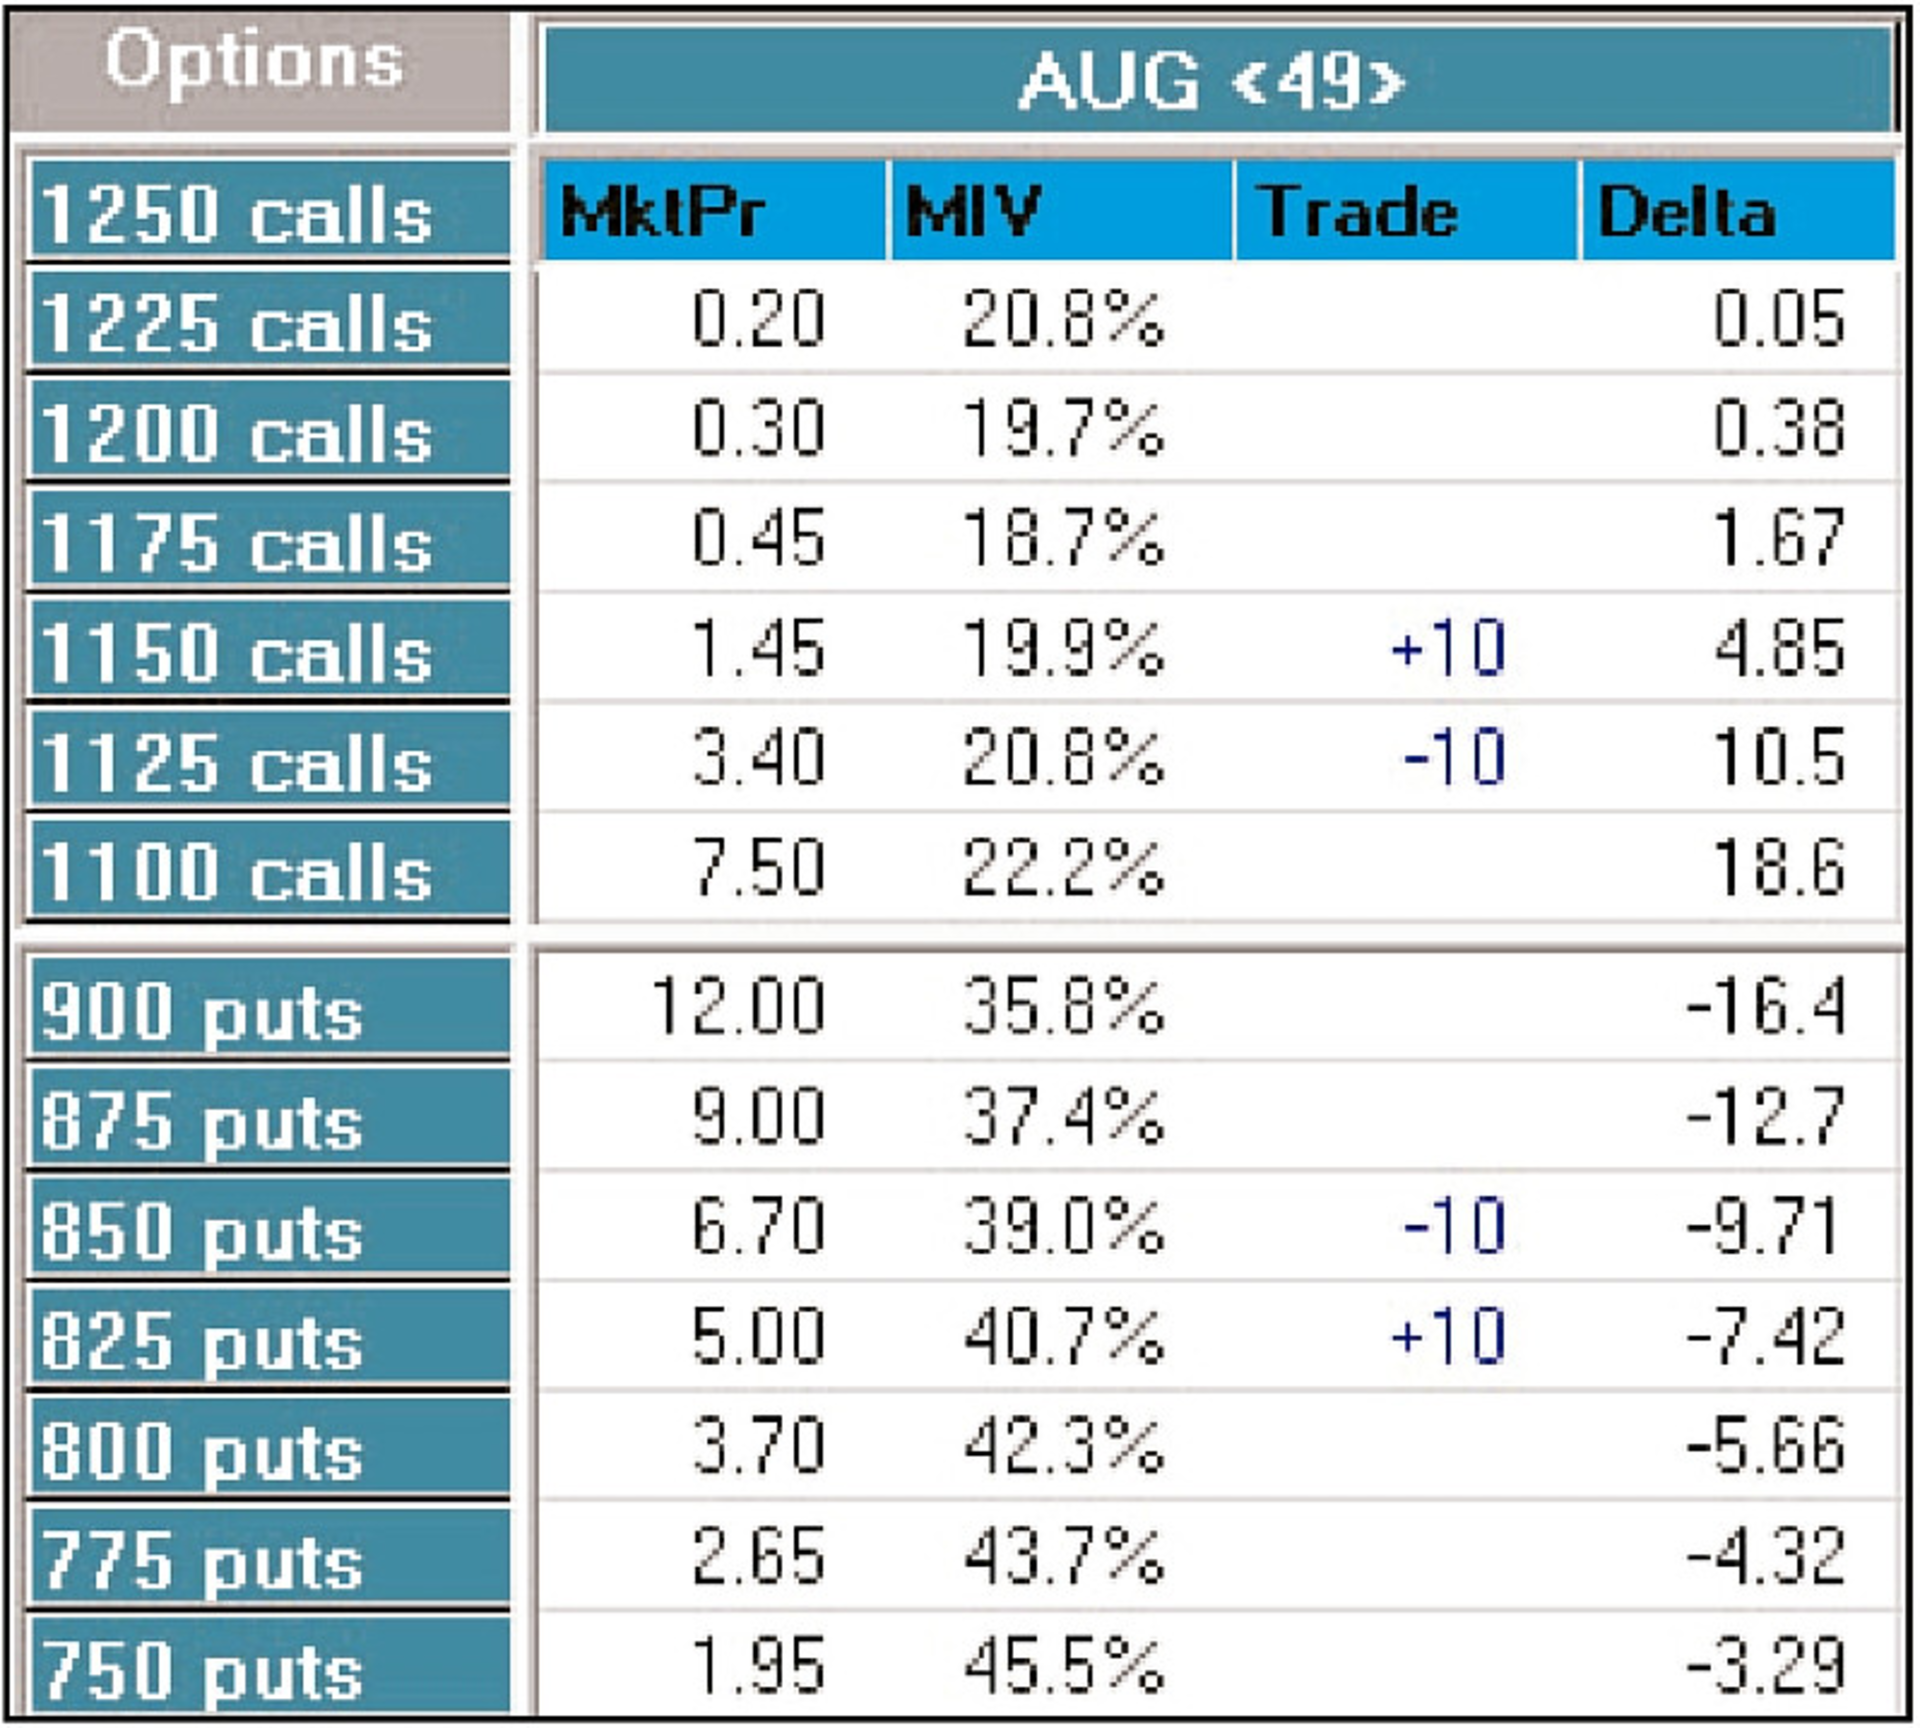This screenshot has width=1920, height=1728.
Task: Click the MIV column header
Action: click(x=1060, y=211)
